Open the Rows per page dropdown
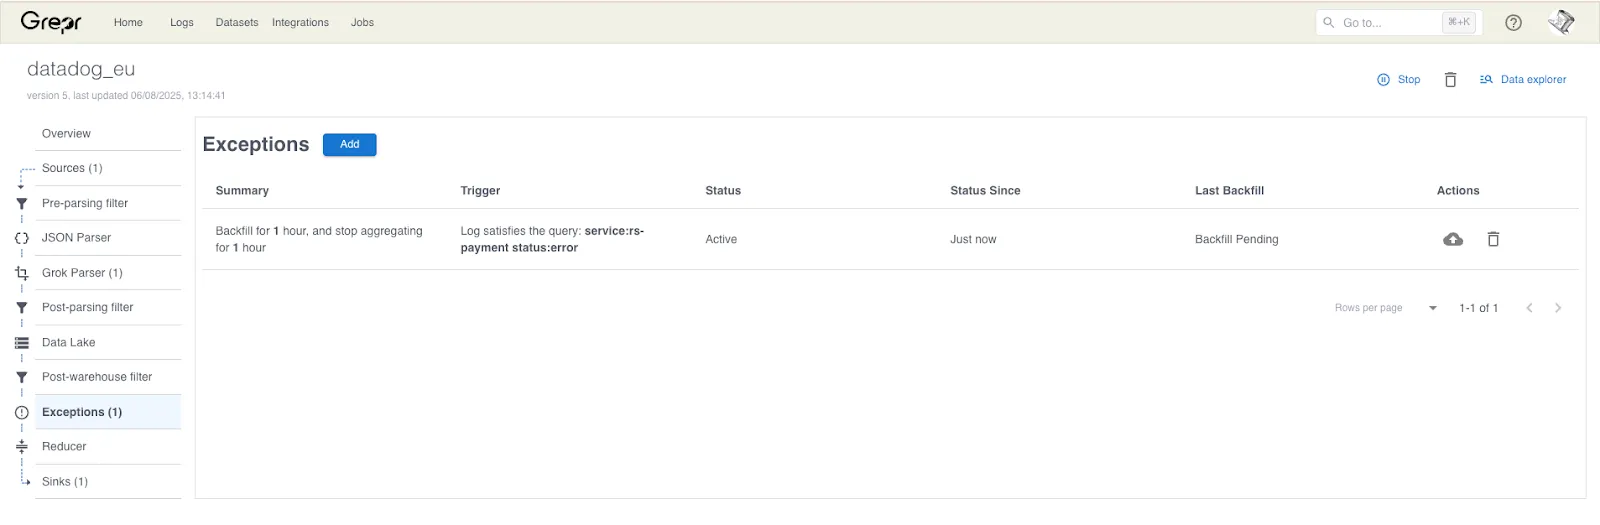 click(1432, 308)
